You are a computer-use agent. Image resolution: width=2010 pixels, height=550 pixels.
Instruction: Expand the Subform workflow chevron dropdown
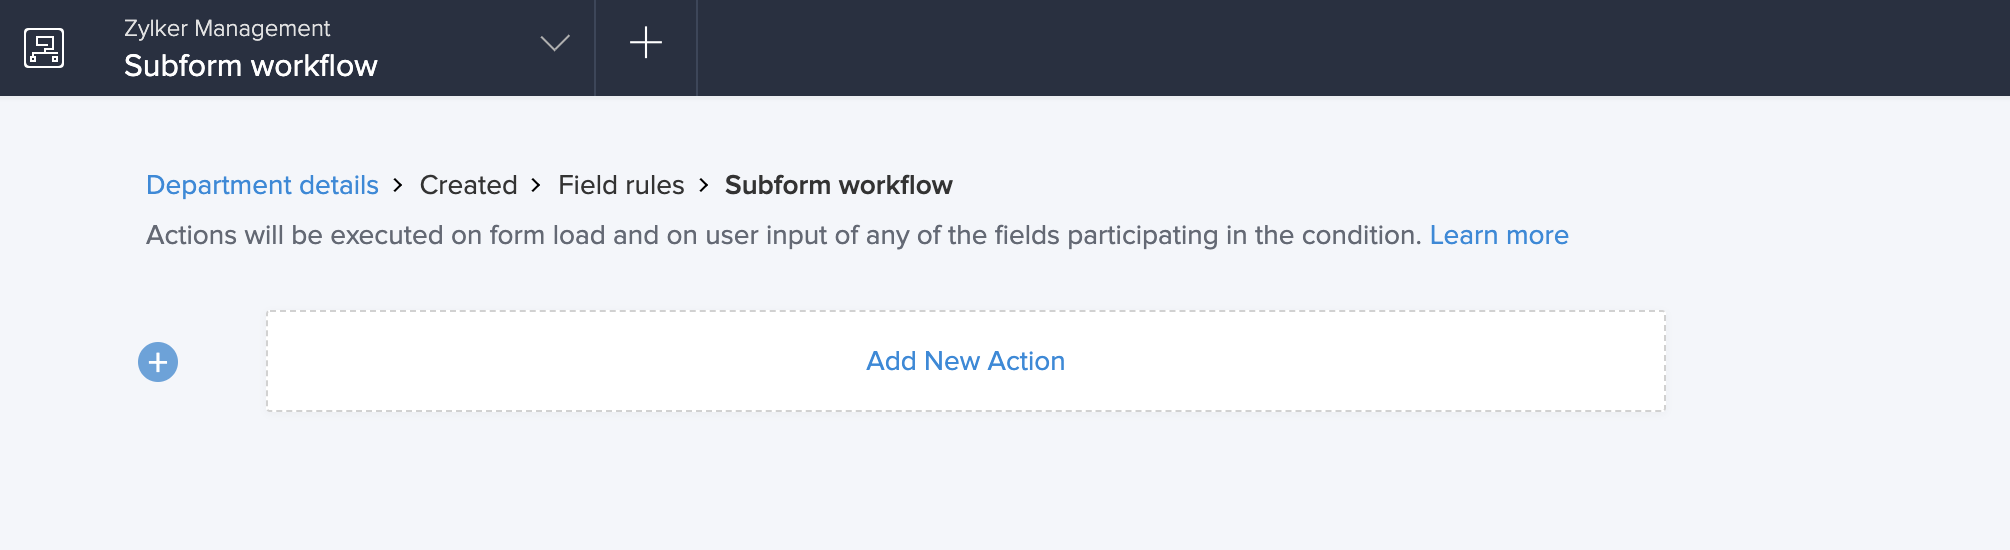pyautogui.click(x=555, y=43)
